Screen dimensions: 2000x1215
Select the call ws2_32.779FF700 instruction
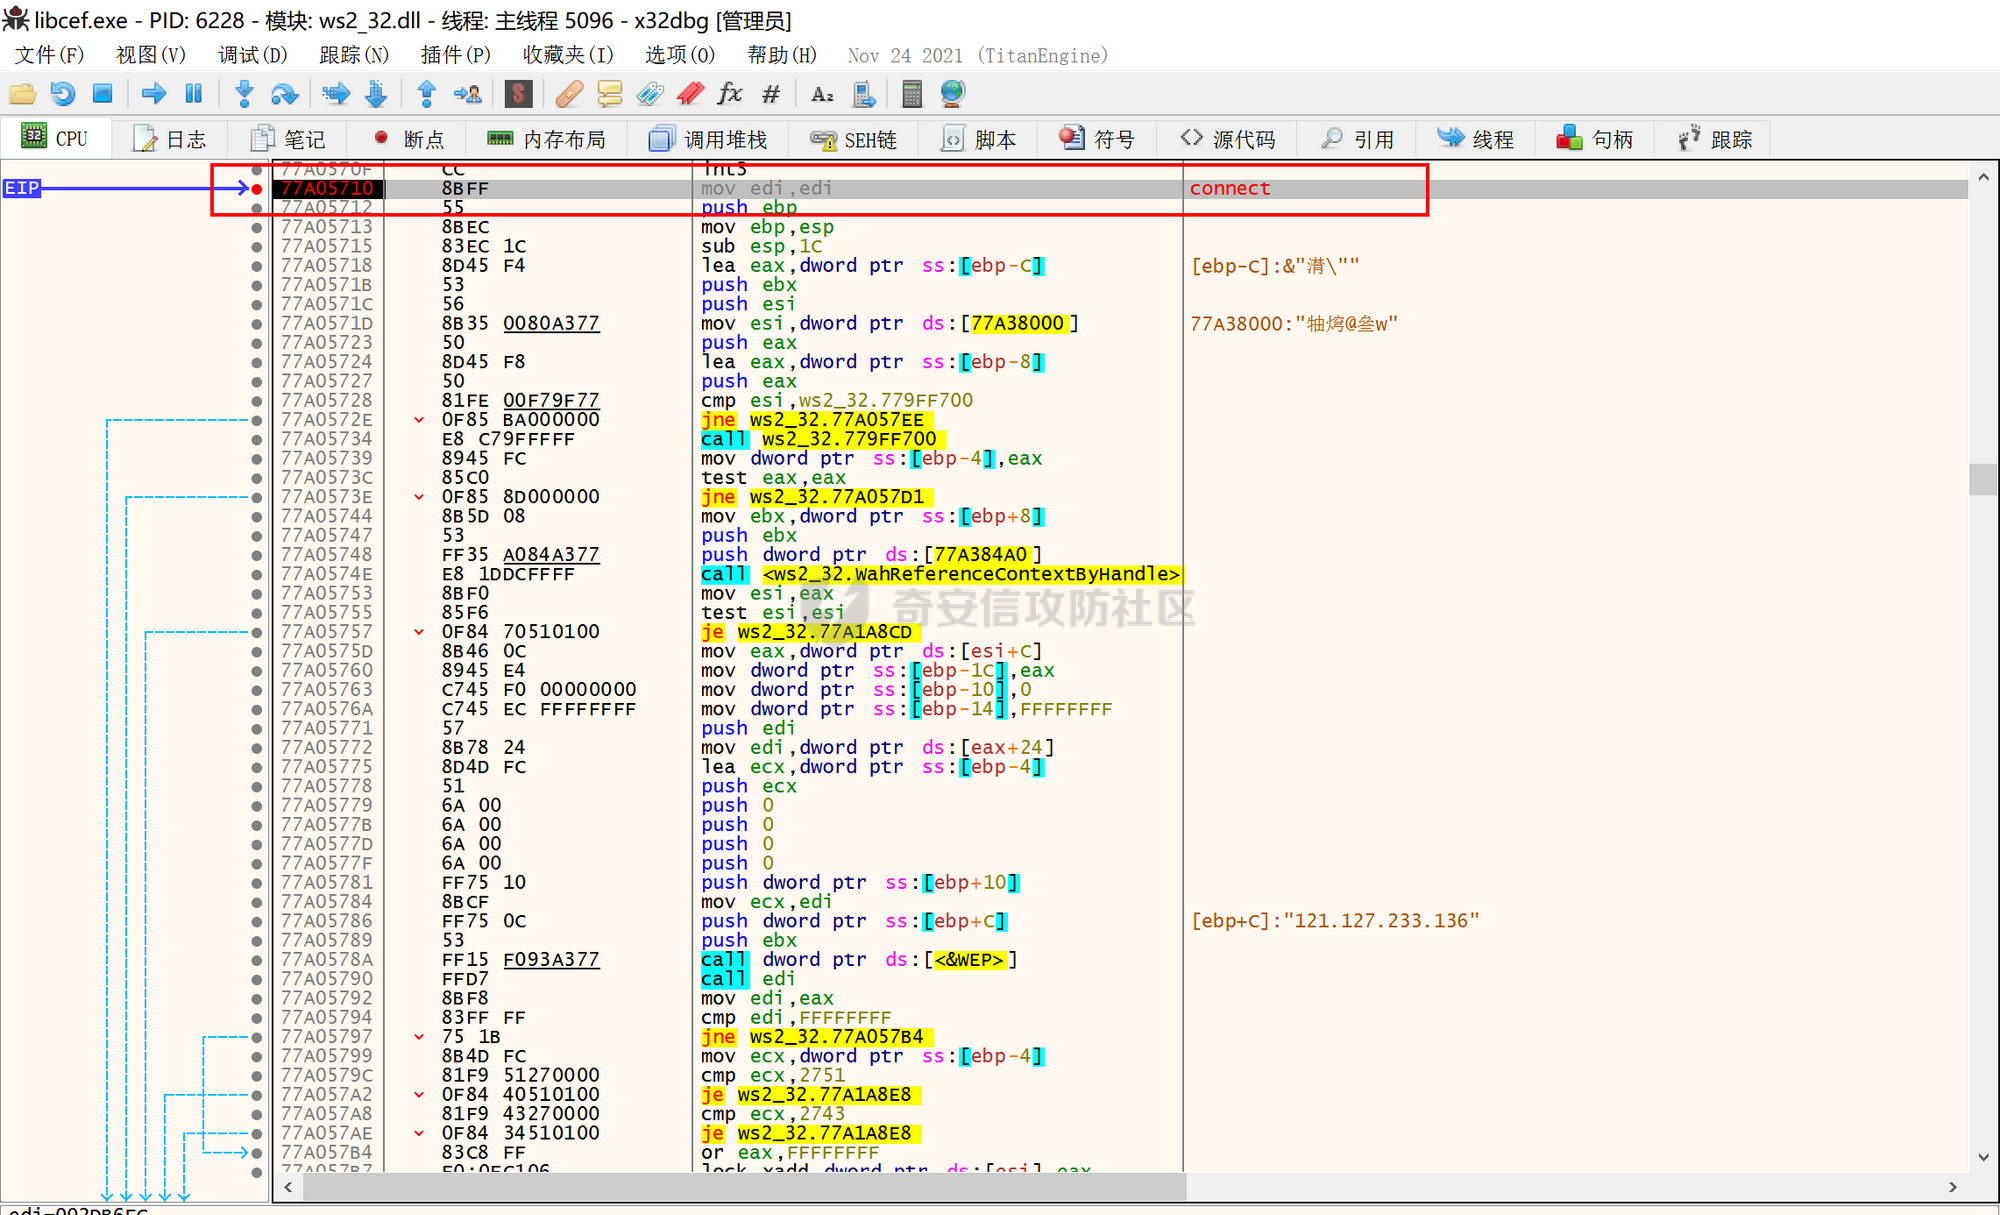click(820, 439)
